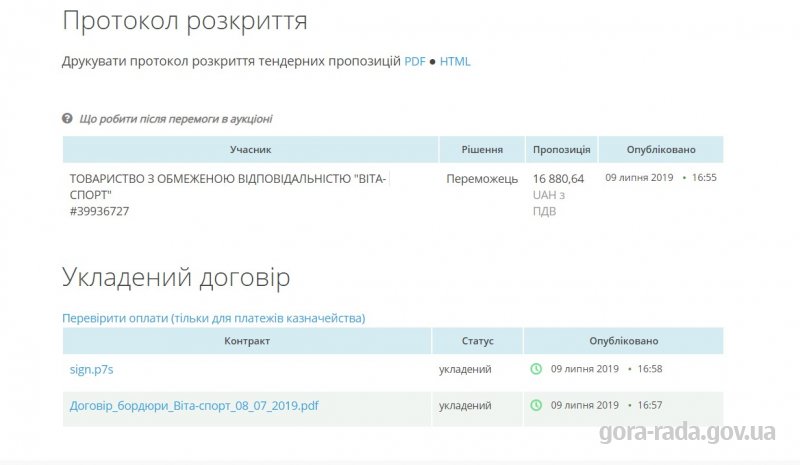The width and height of the screenshot is (800, 465).
Task: Click the timestamp 16:57 in Договір_бордюри row
Action: [x=649, y=405]
